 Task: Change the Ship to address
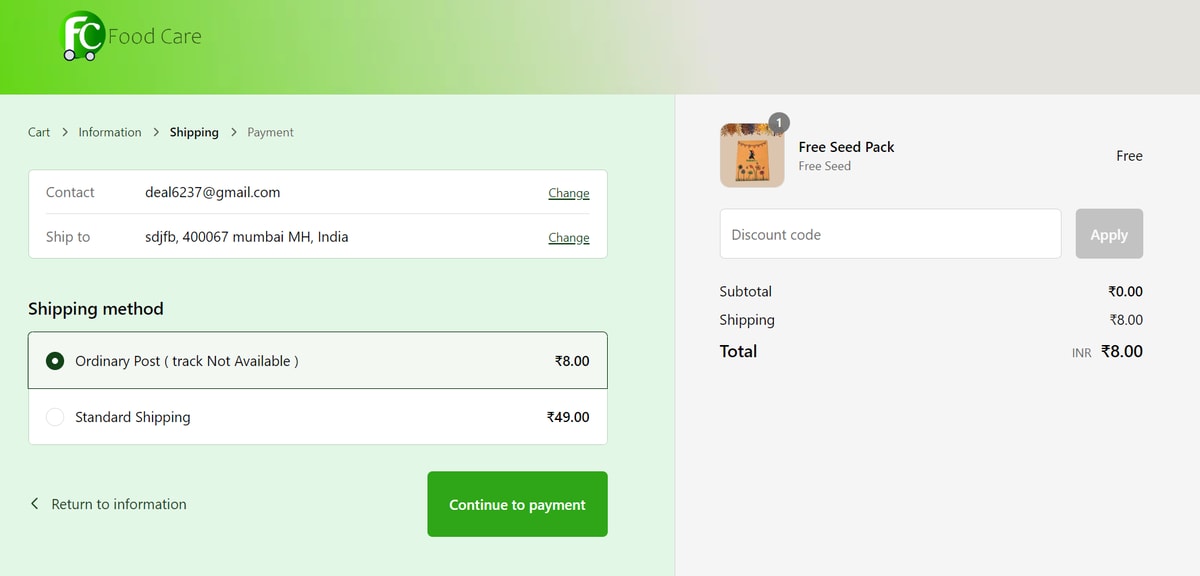click(568, 238)
